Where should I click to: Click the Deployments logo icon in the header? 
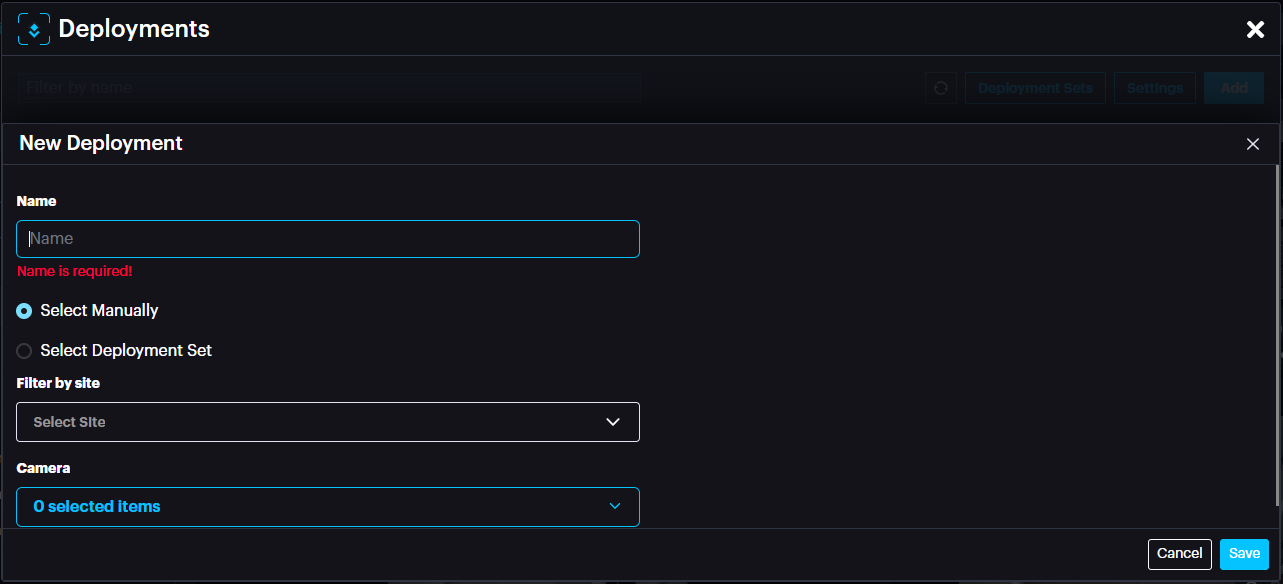coord(34,30)
